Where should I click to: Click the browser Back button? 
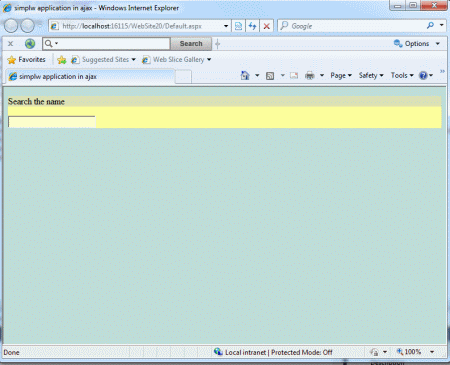tap(11, 26)
